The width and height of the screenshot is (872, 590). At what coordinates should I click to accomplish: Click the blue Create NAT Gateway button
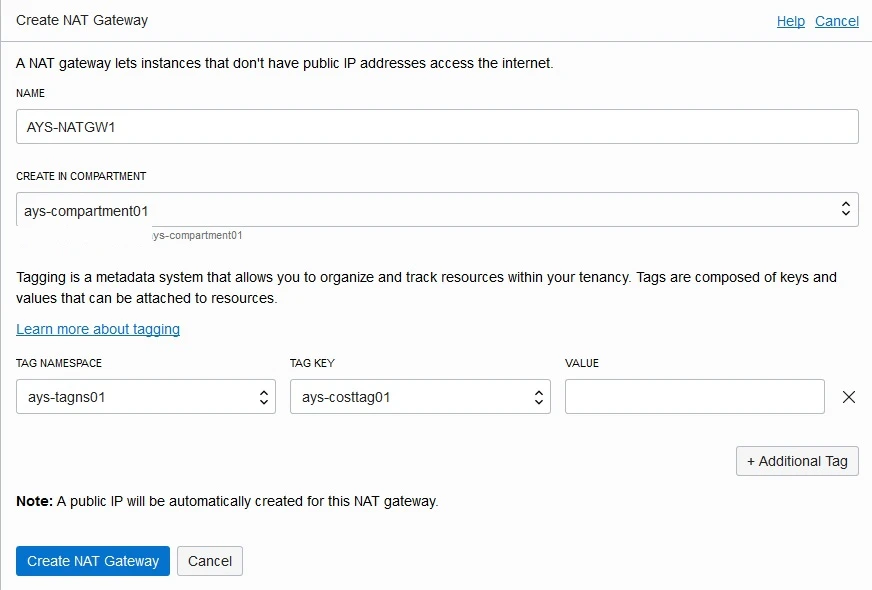[93, 561]
